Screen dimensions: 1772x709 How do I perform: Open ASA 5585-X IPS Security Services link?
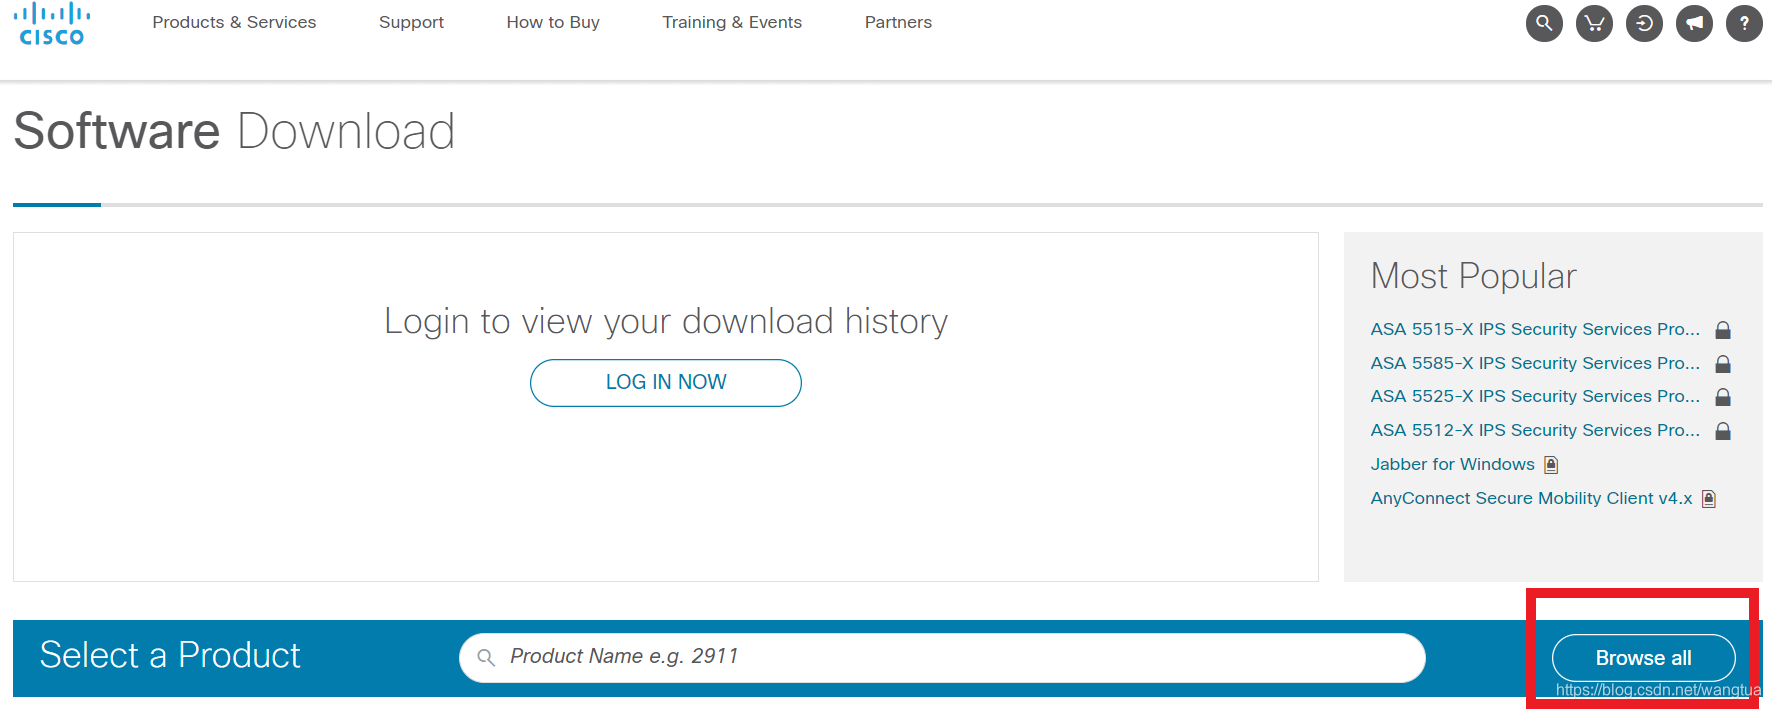pyautogui.click(x=1535, y=363)
